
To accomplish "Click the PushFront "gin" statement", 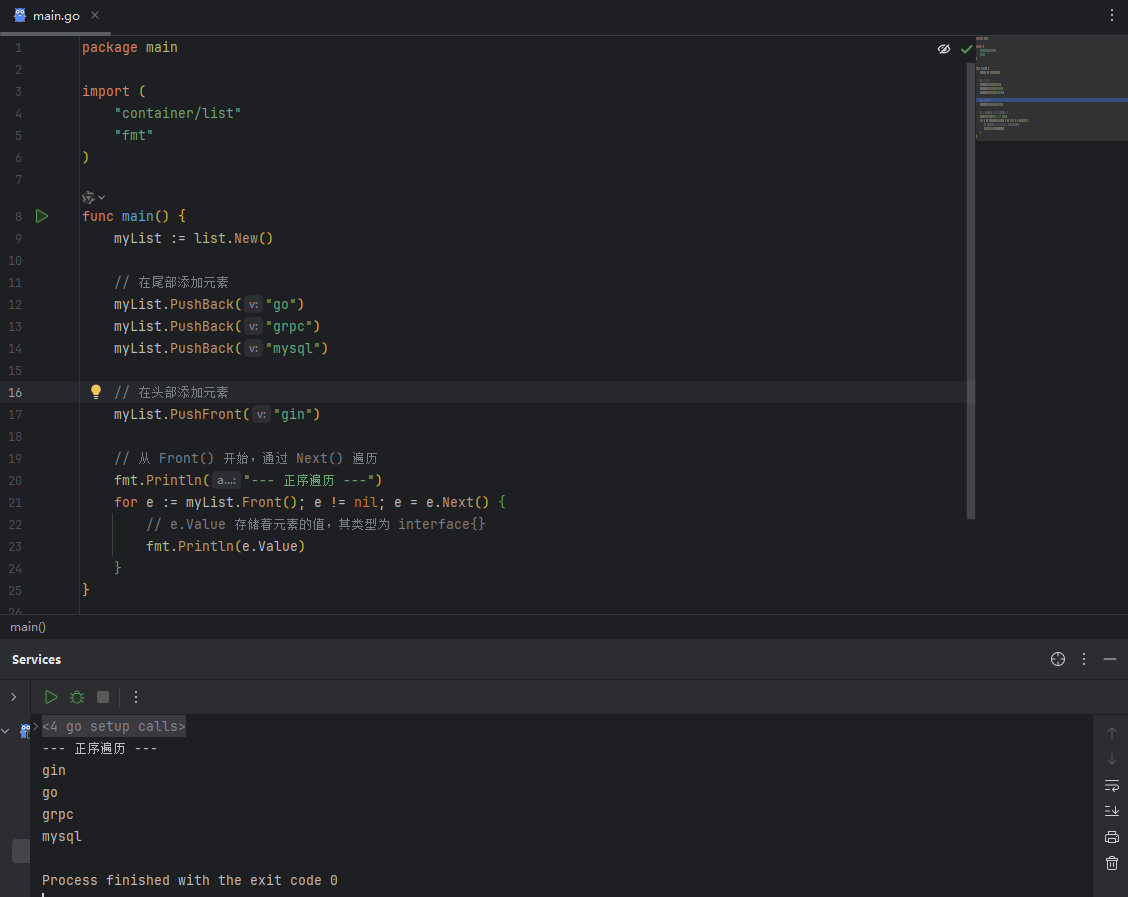I will [217, 414].
